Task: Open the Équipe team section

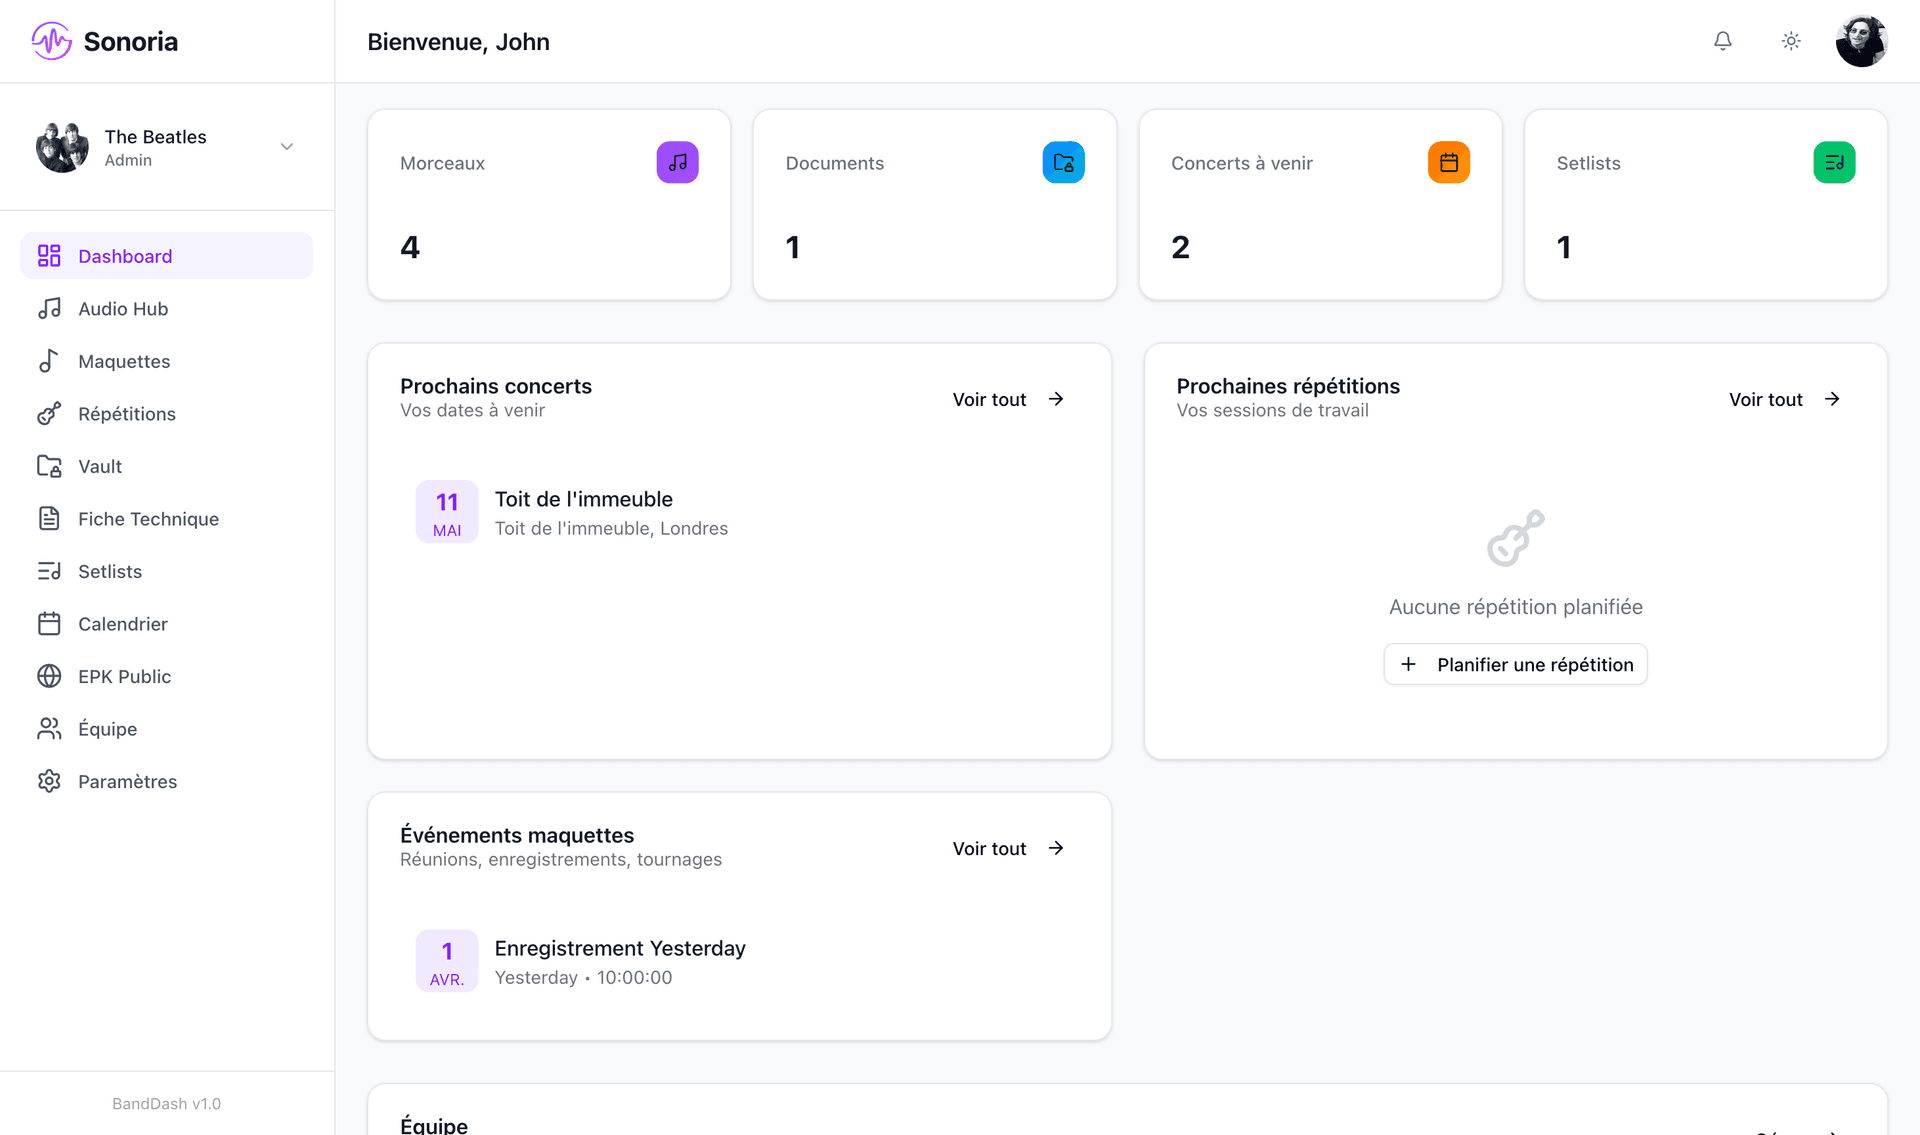Action: 107,728
